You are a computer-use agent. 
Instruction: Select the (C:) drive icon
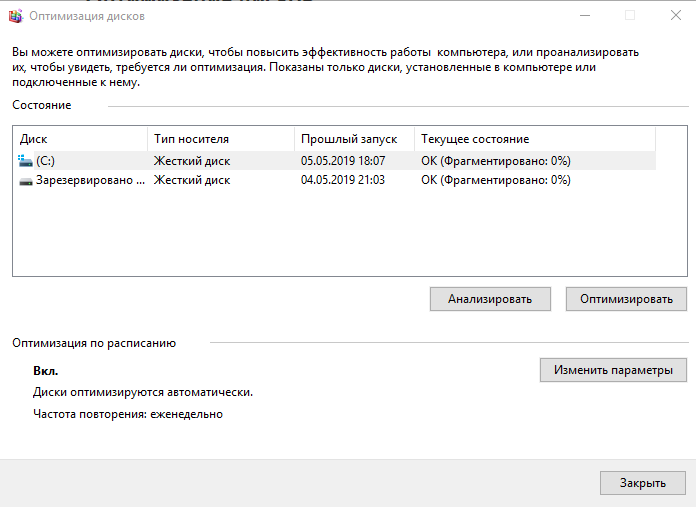pyautogui.click(x=25, y=161)
